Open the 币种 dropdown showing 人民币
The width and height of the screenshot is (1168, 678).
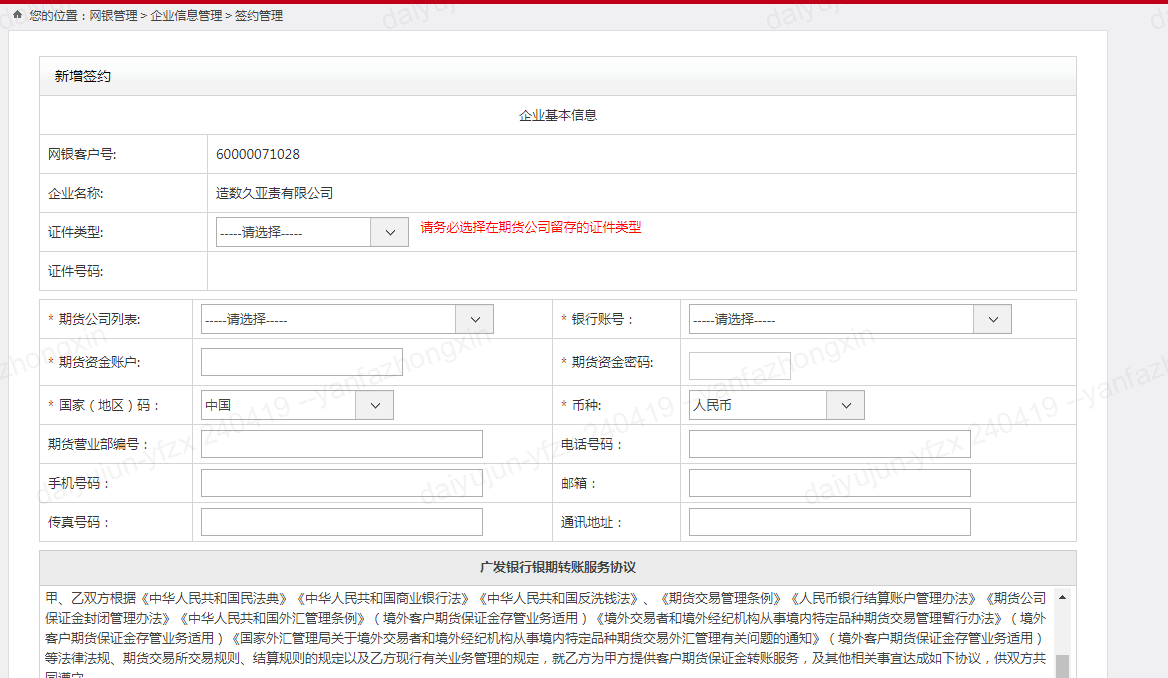click(776, 405)
